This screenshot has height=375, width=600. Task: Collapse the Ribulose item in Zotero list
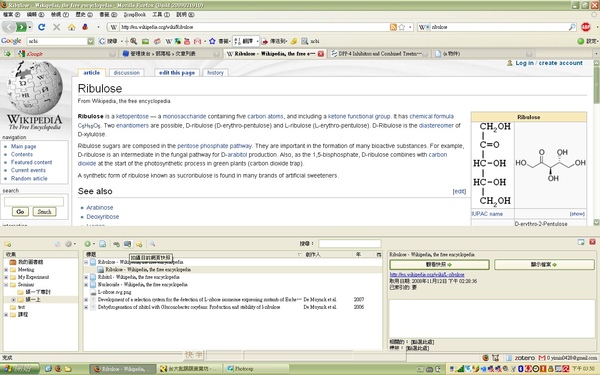coord(86,262)
